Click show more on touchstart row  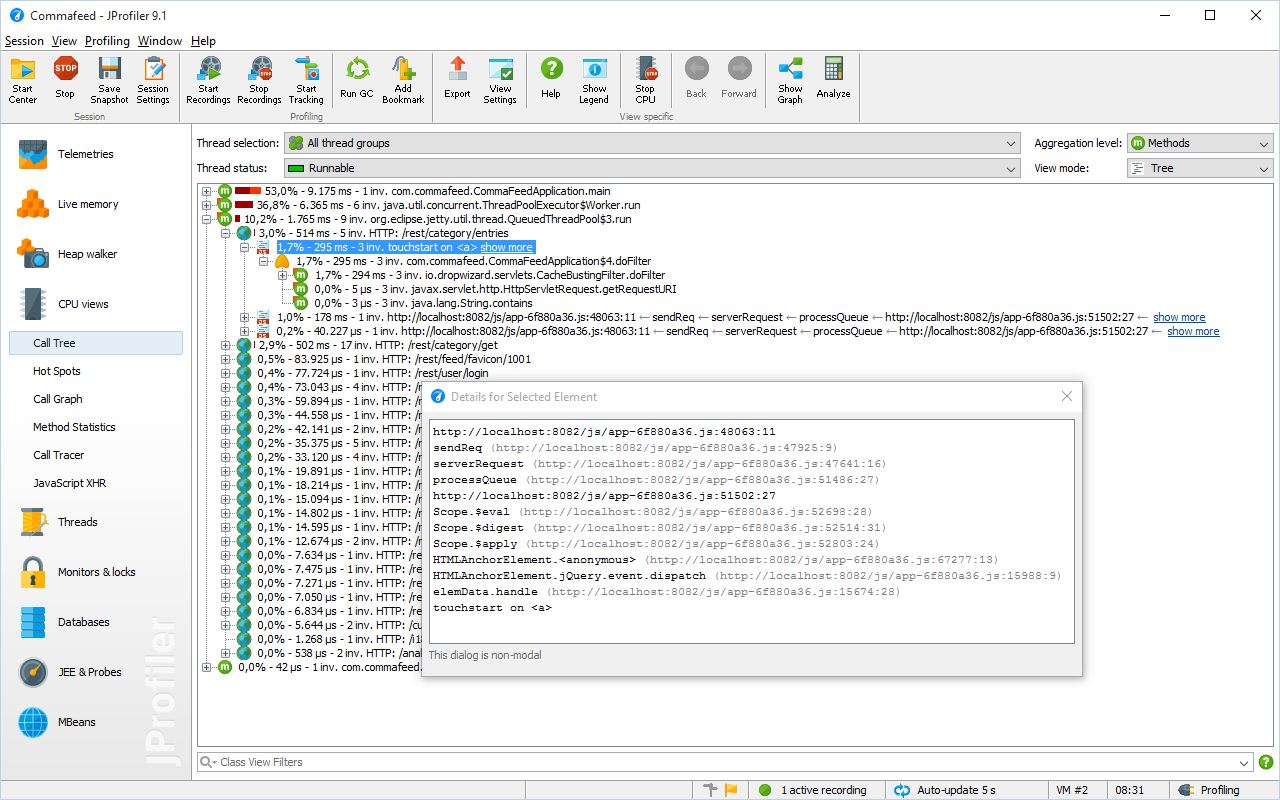pyautogui.click(x=506, y=247)
